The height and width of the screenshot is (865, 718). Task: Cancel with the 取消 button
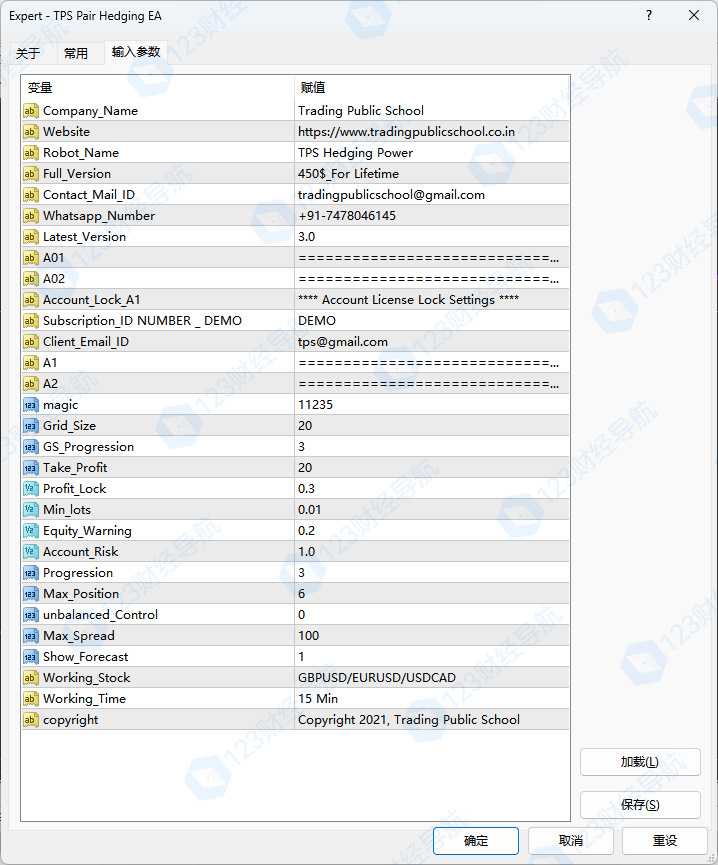pos(571,840)
